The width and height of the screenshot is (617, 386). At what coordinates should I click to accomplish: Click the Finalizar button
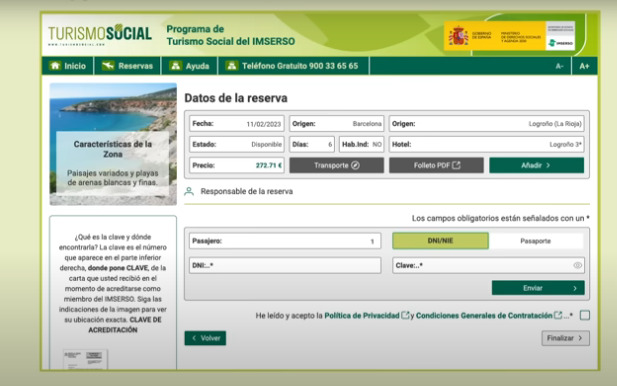click(x=565, y=338)
